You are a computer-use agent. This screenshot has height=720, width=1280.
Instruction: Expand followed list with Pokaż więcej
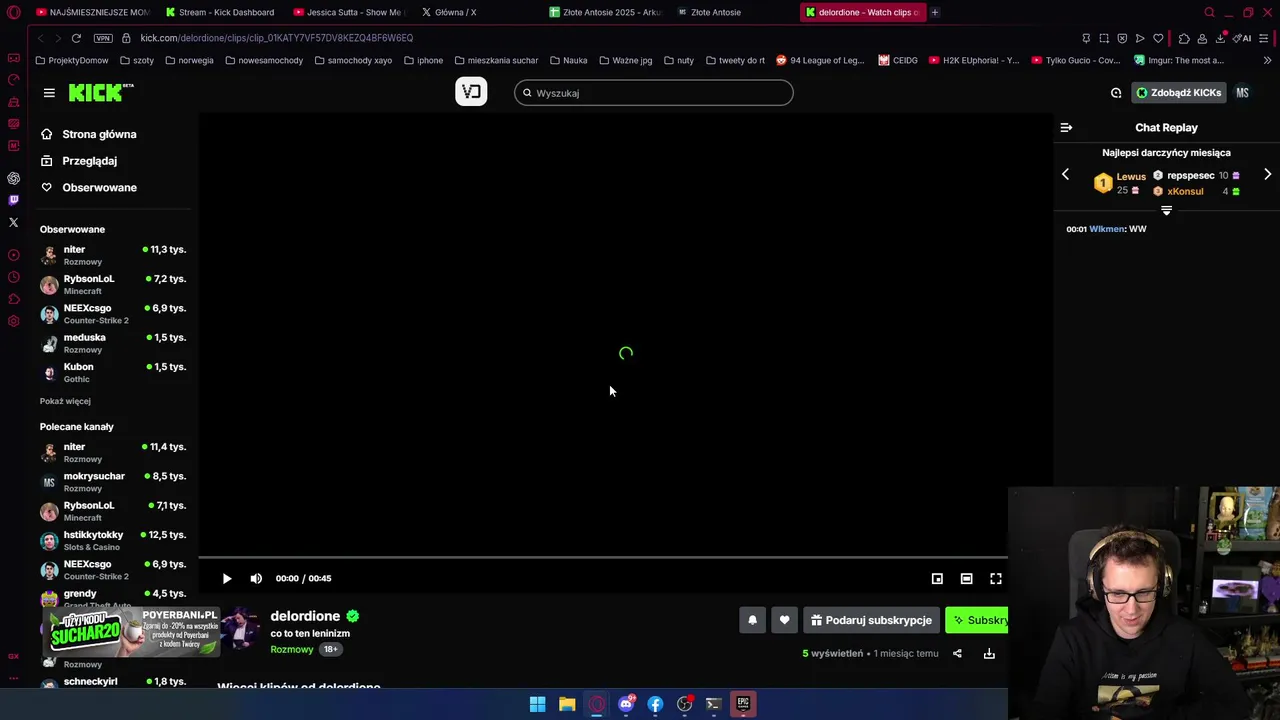(x=65, y=401)
